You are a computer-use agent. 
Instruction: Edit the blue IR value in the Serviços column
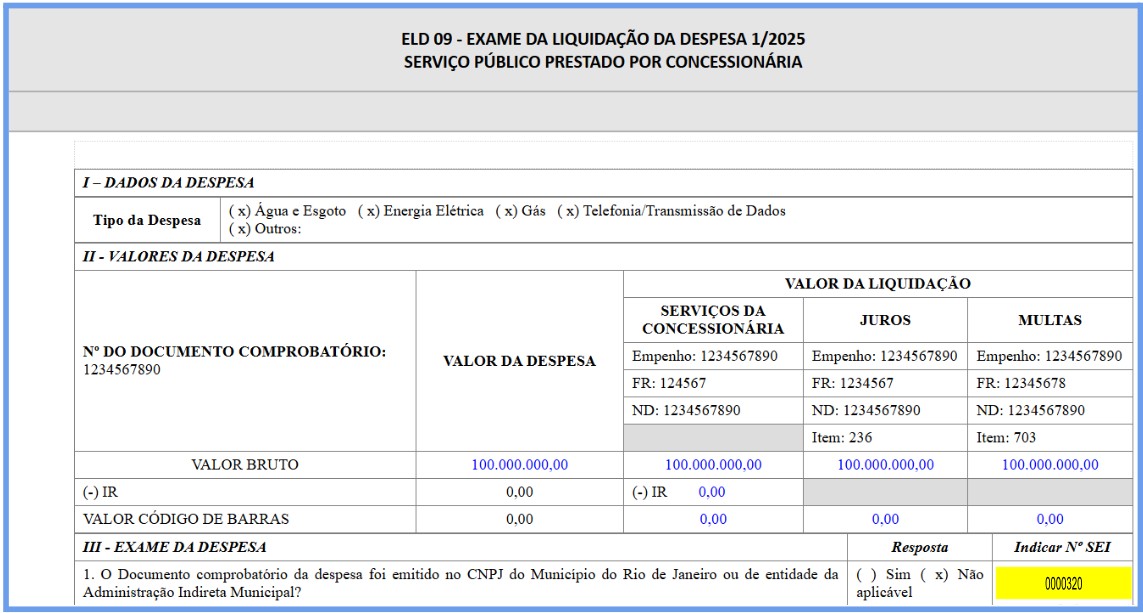[711, 492]
